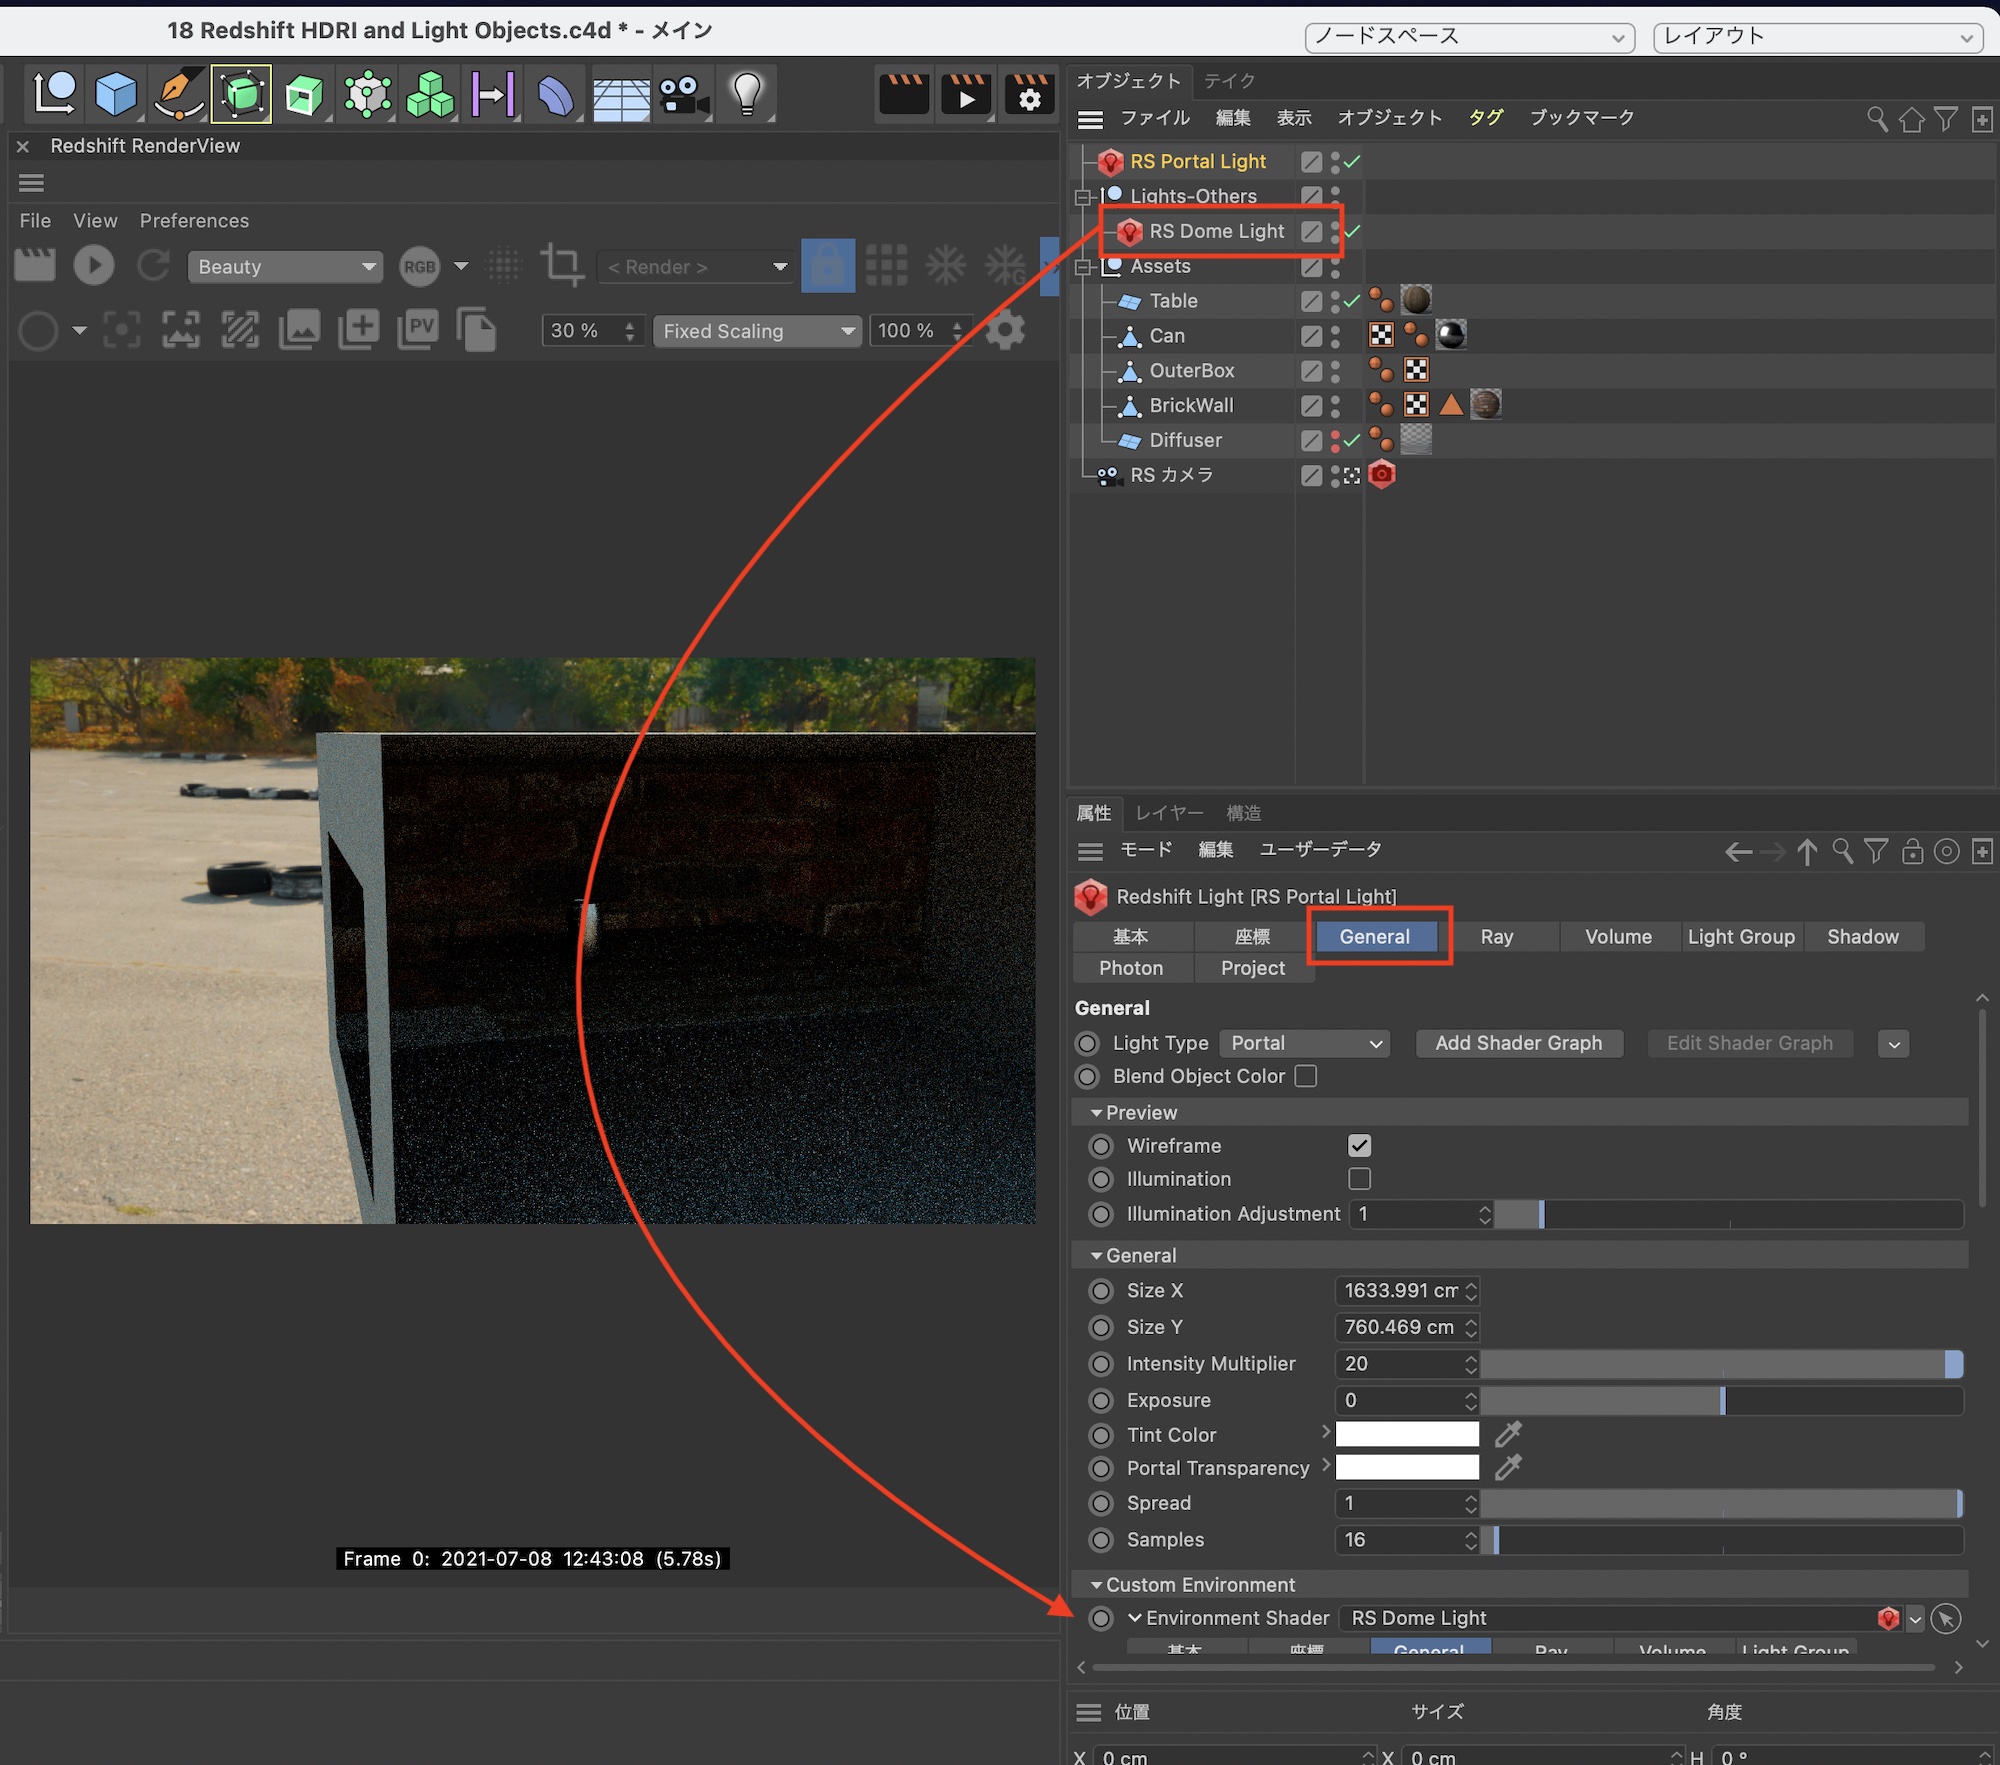Click the crop region icon in RenderView
Viewport: 2000px width, 1765px height.
click(x=562, y=266)
